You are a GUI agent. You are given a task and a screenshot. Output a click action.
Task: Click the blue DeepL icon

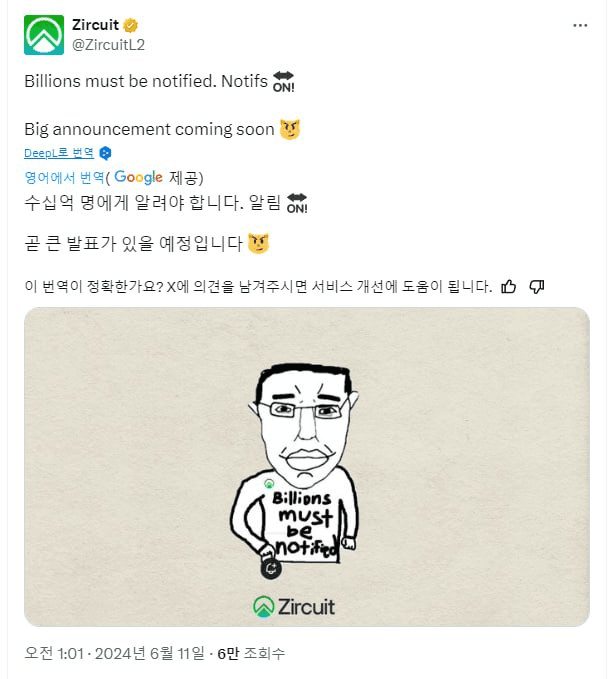point(105,153)
